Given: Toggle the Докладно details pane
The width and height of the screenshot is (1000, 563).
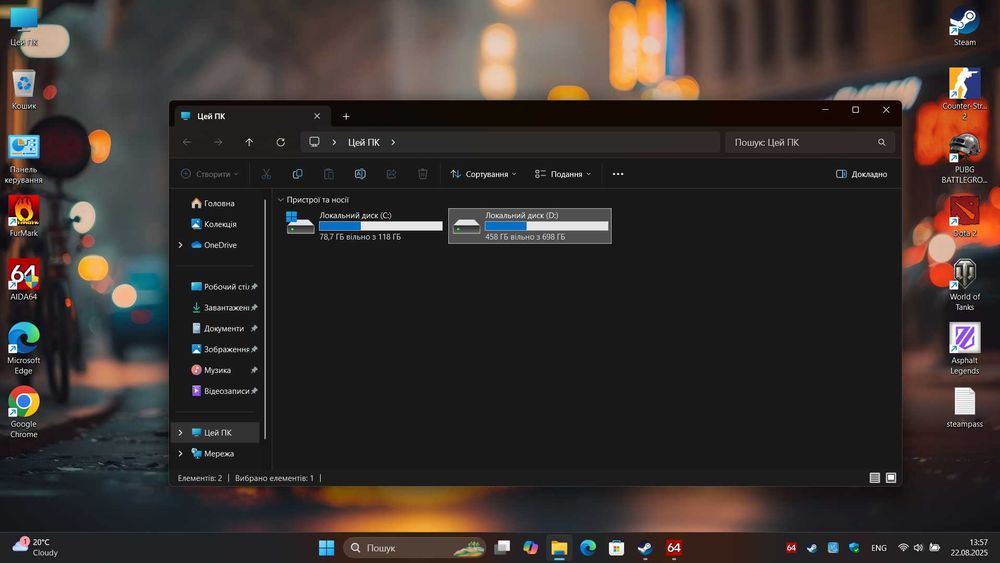Looking at the screenshot, I should click(862, 174).
